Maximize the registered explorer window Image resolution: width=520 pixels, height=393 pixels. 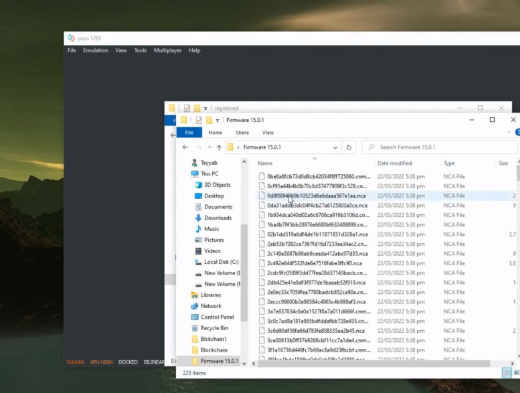[480, 108]
